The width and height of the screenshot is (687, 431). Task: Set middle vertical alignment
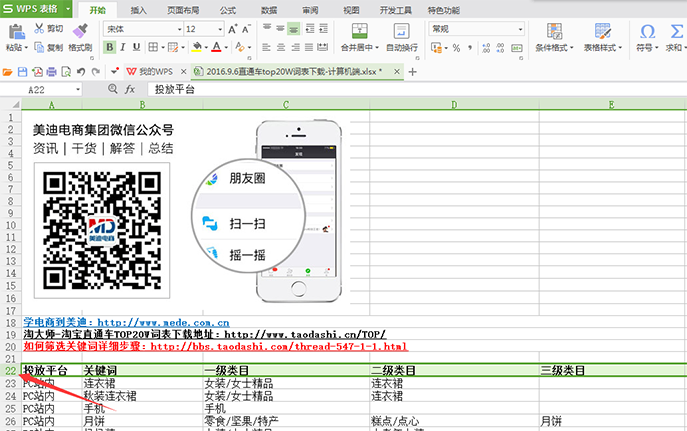pyautogui.click(x=280, y=28)
